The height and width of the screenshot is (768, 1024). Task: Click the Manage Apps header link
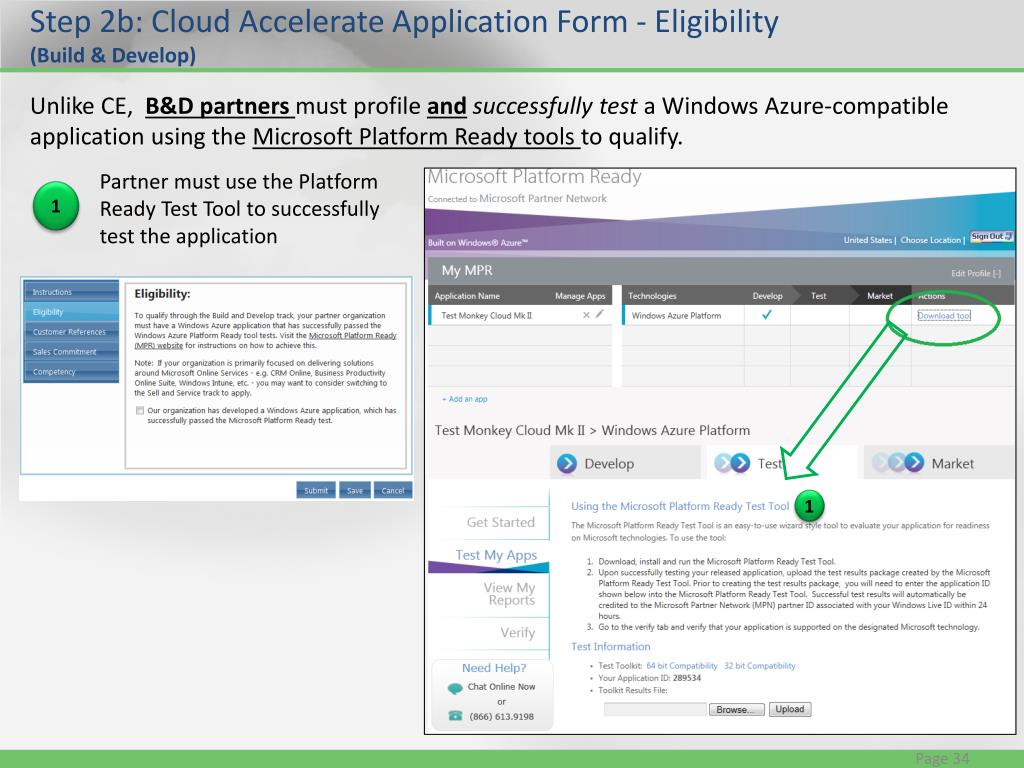(580, 296)
